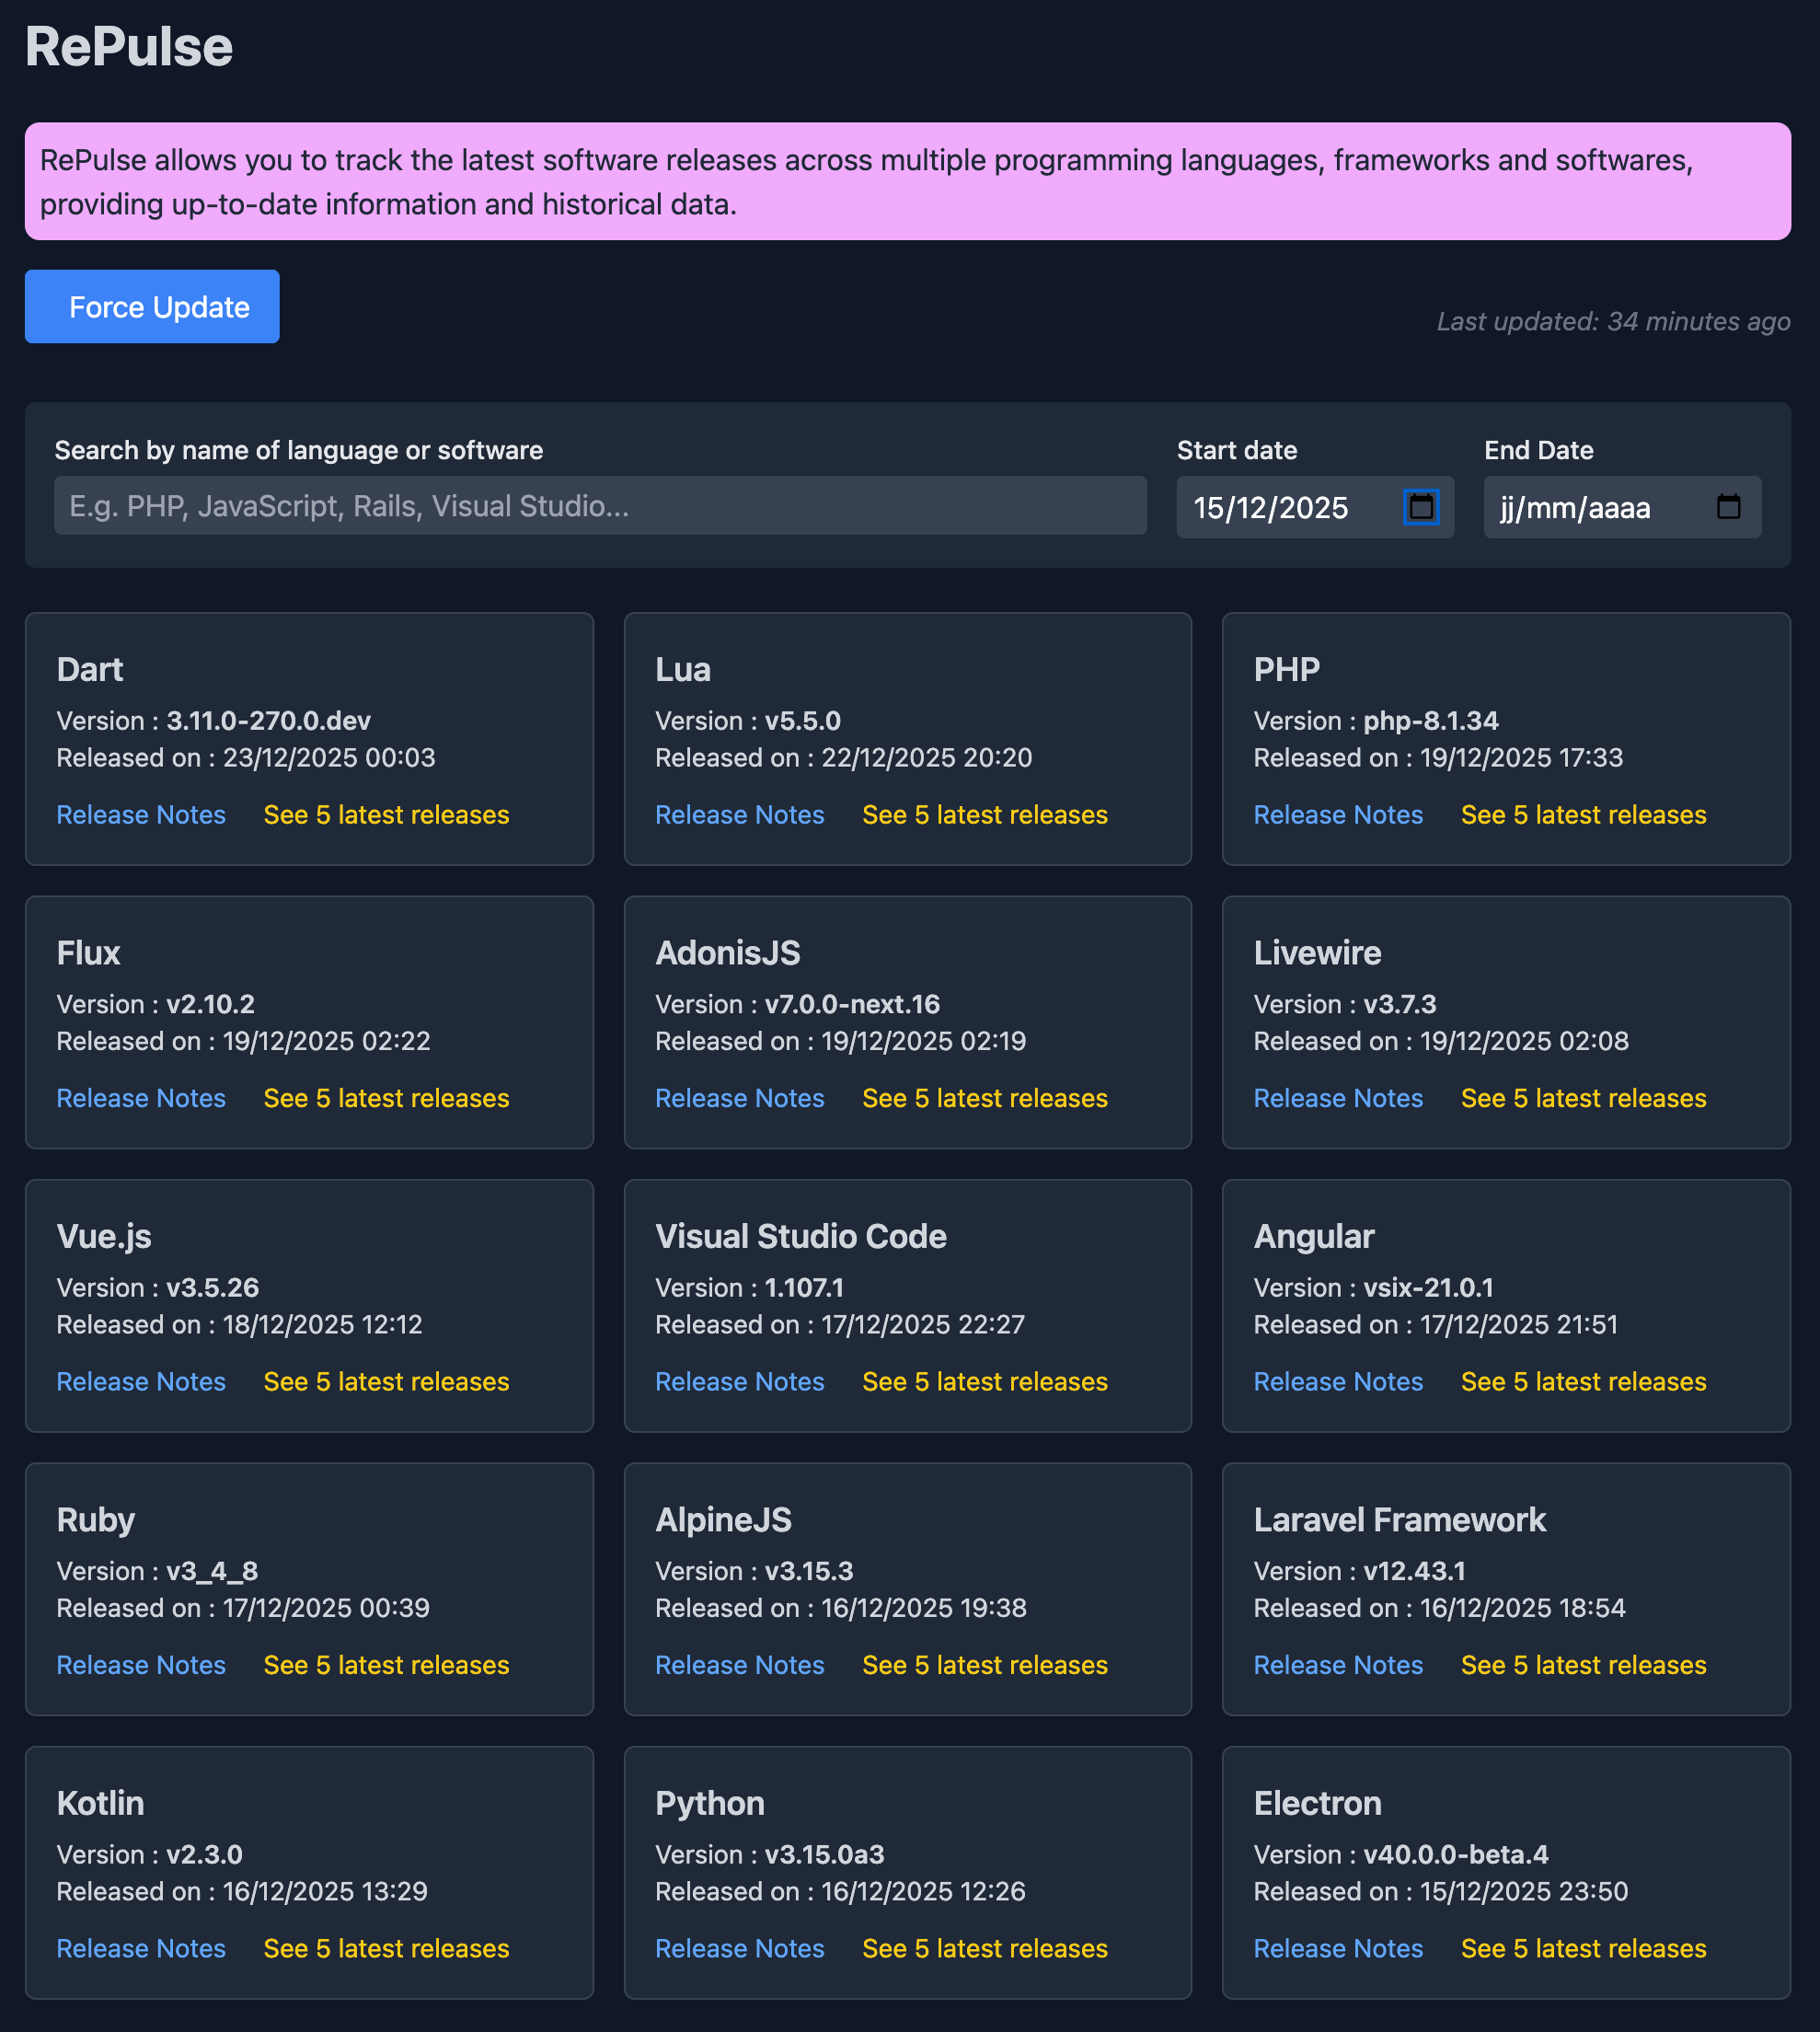This screenshot has height=2032, width=1820.
Task: Click the Start date value 15/12/2025
Action: (x=1270, y=508)
